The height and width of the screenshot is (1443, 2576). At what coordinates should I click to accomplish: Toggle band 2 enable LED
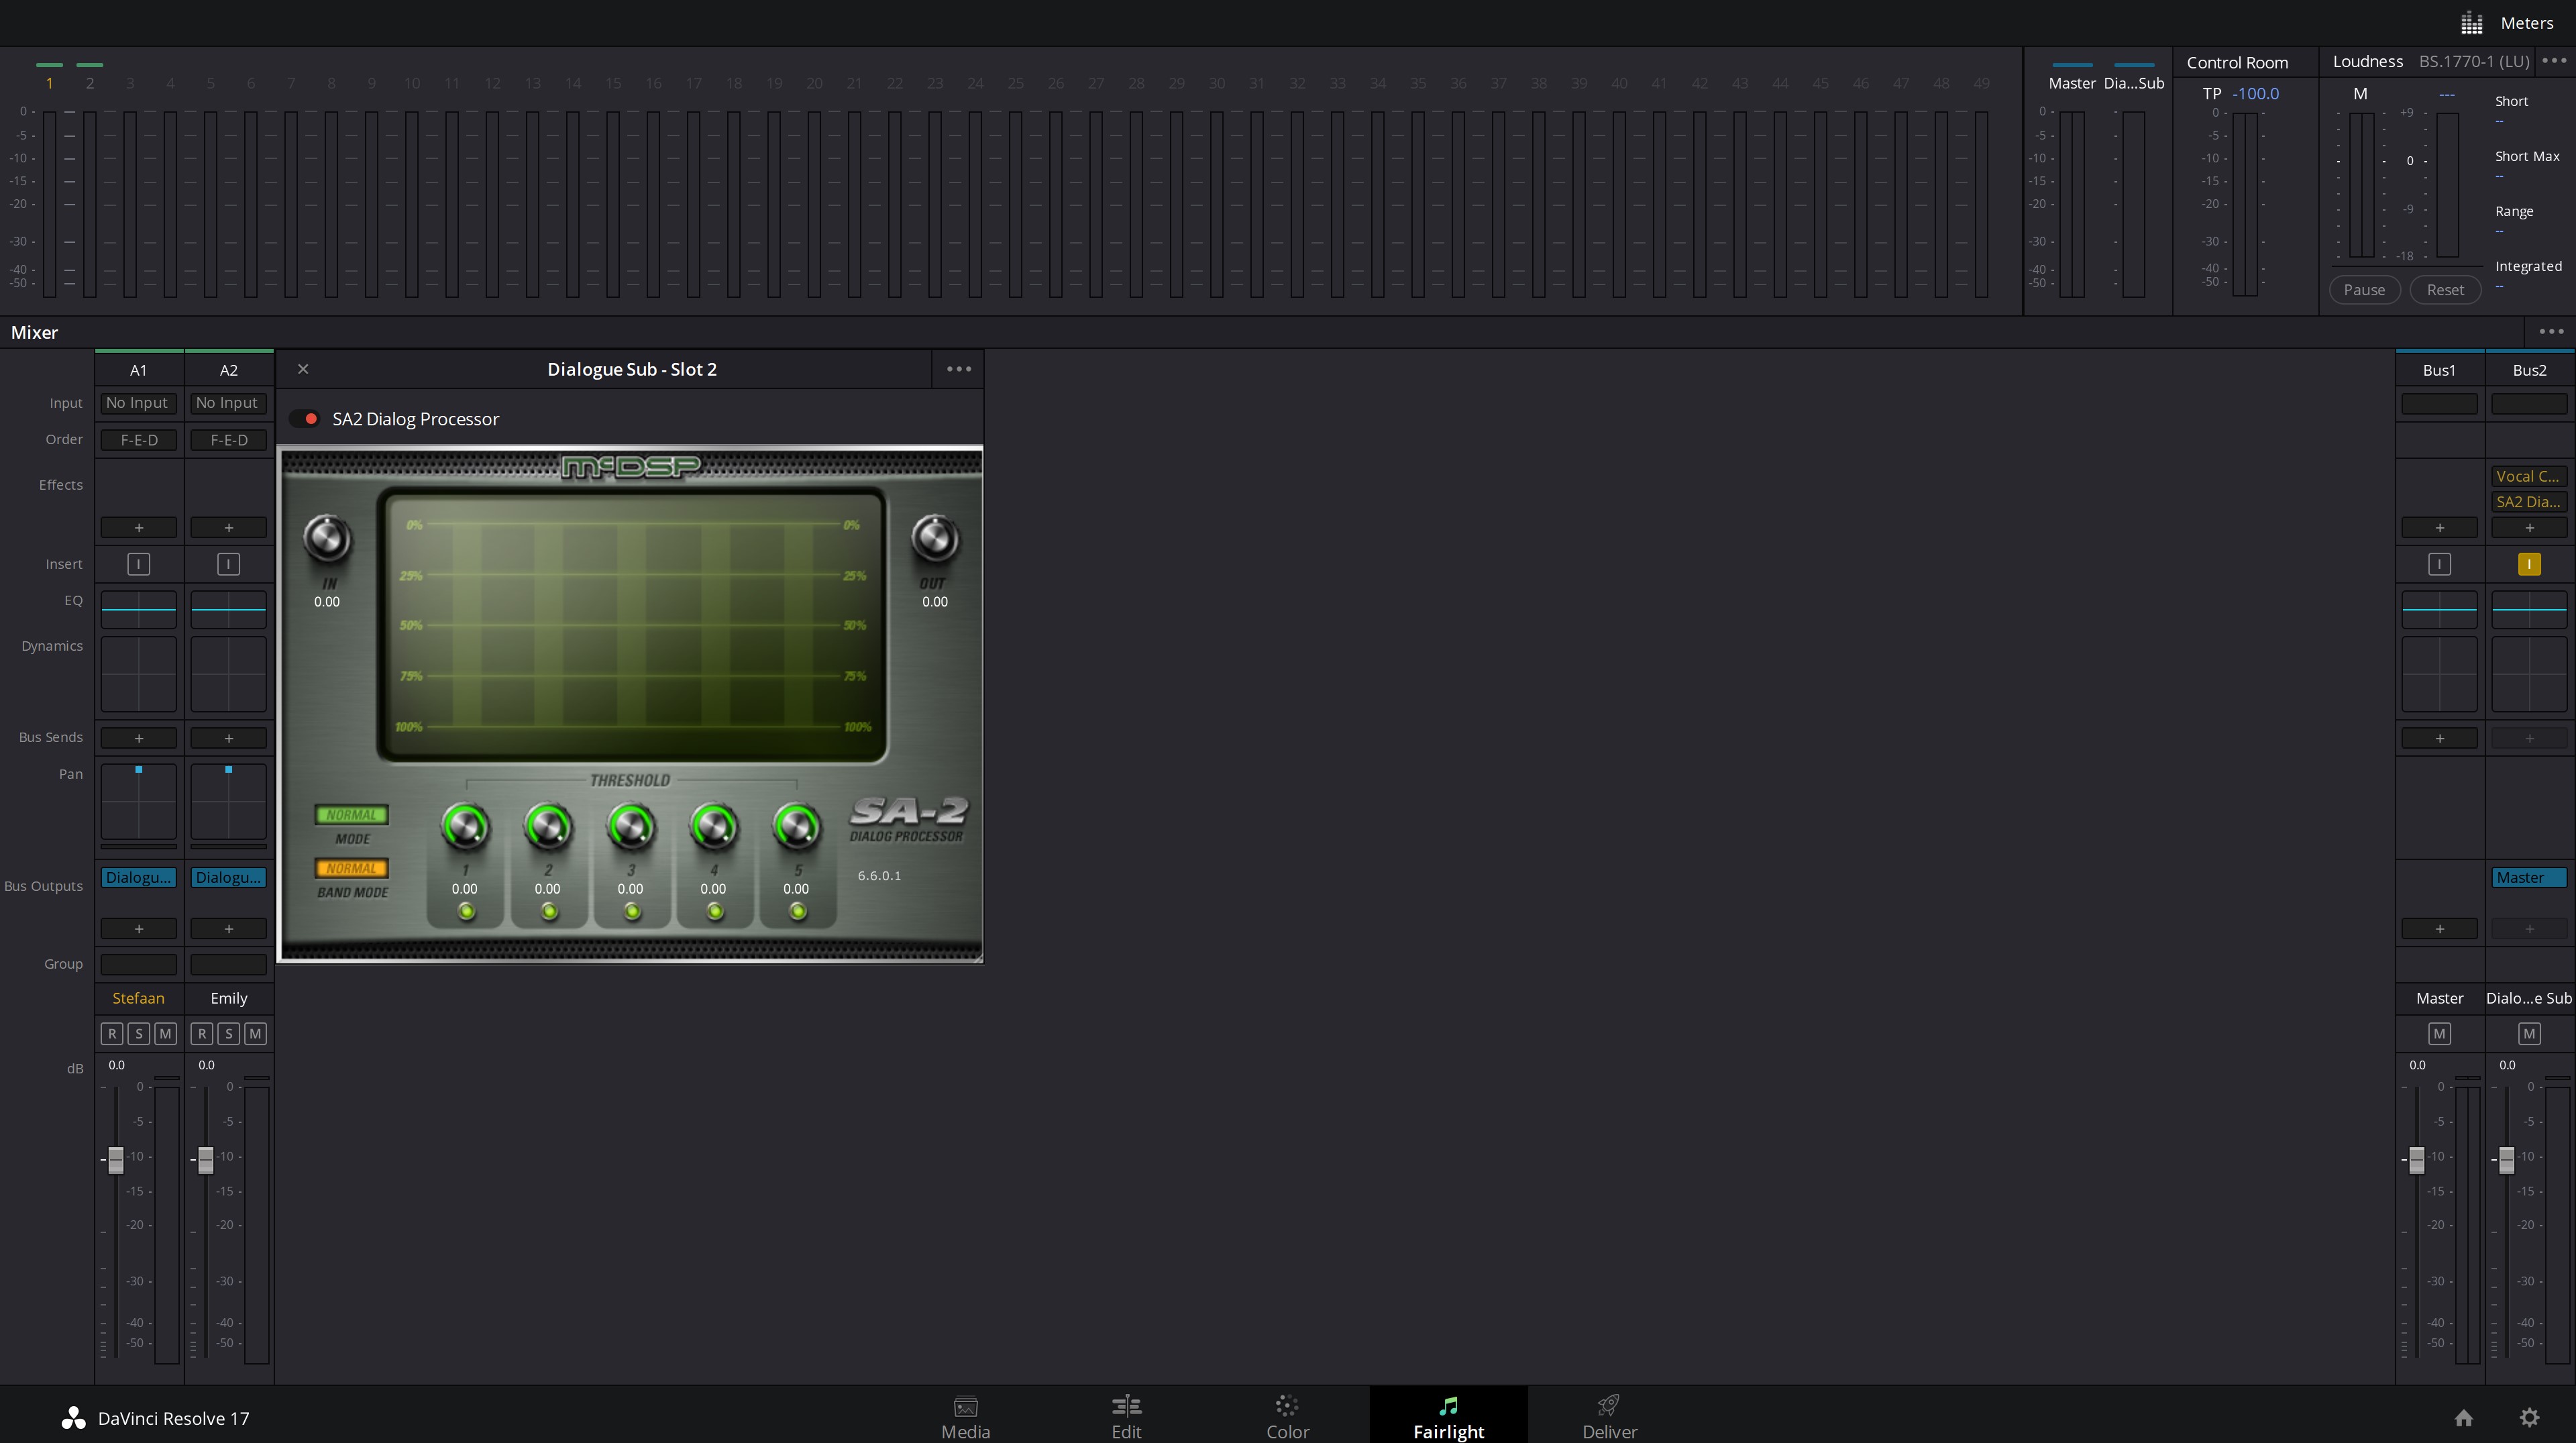549,911
